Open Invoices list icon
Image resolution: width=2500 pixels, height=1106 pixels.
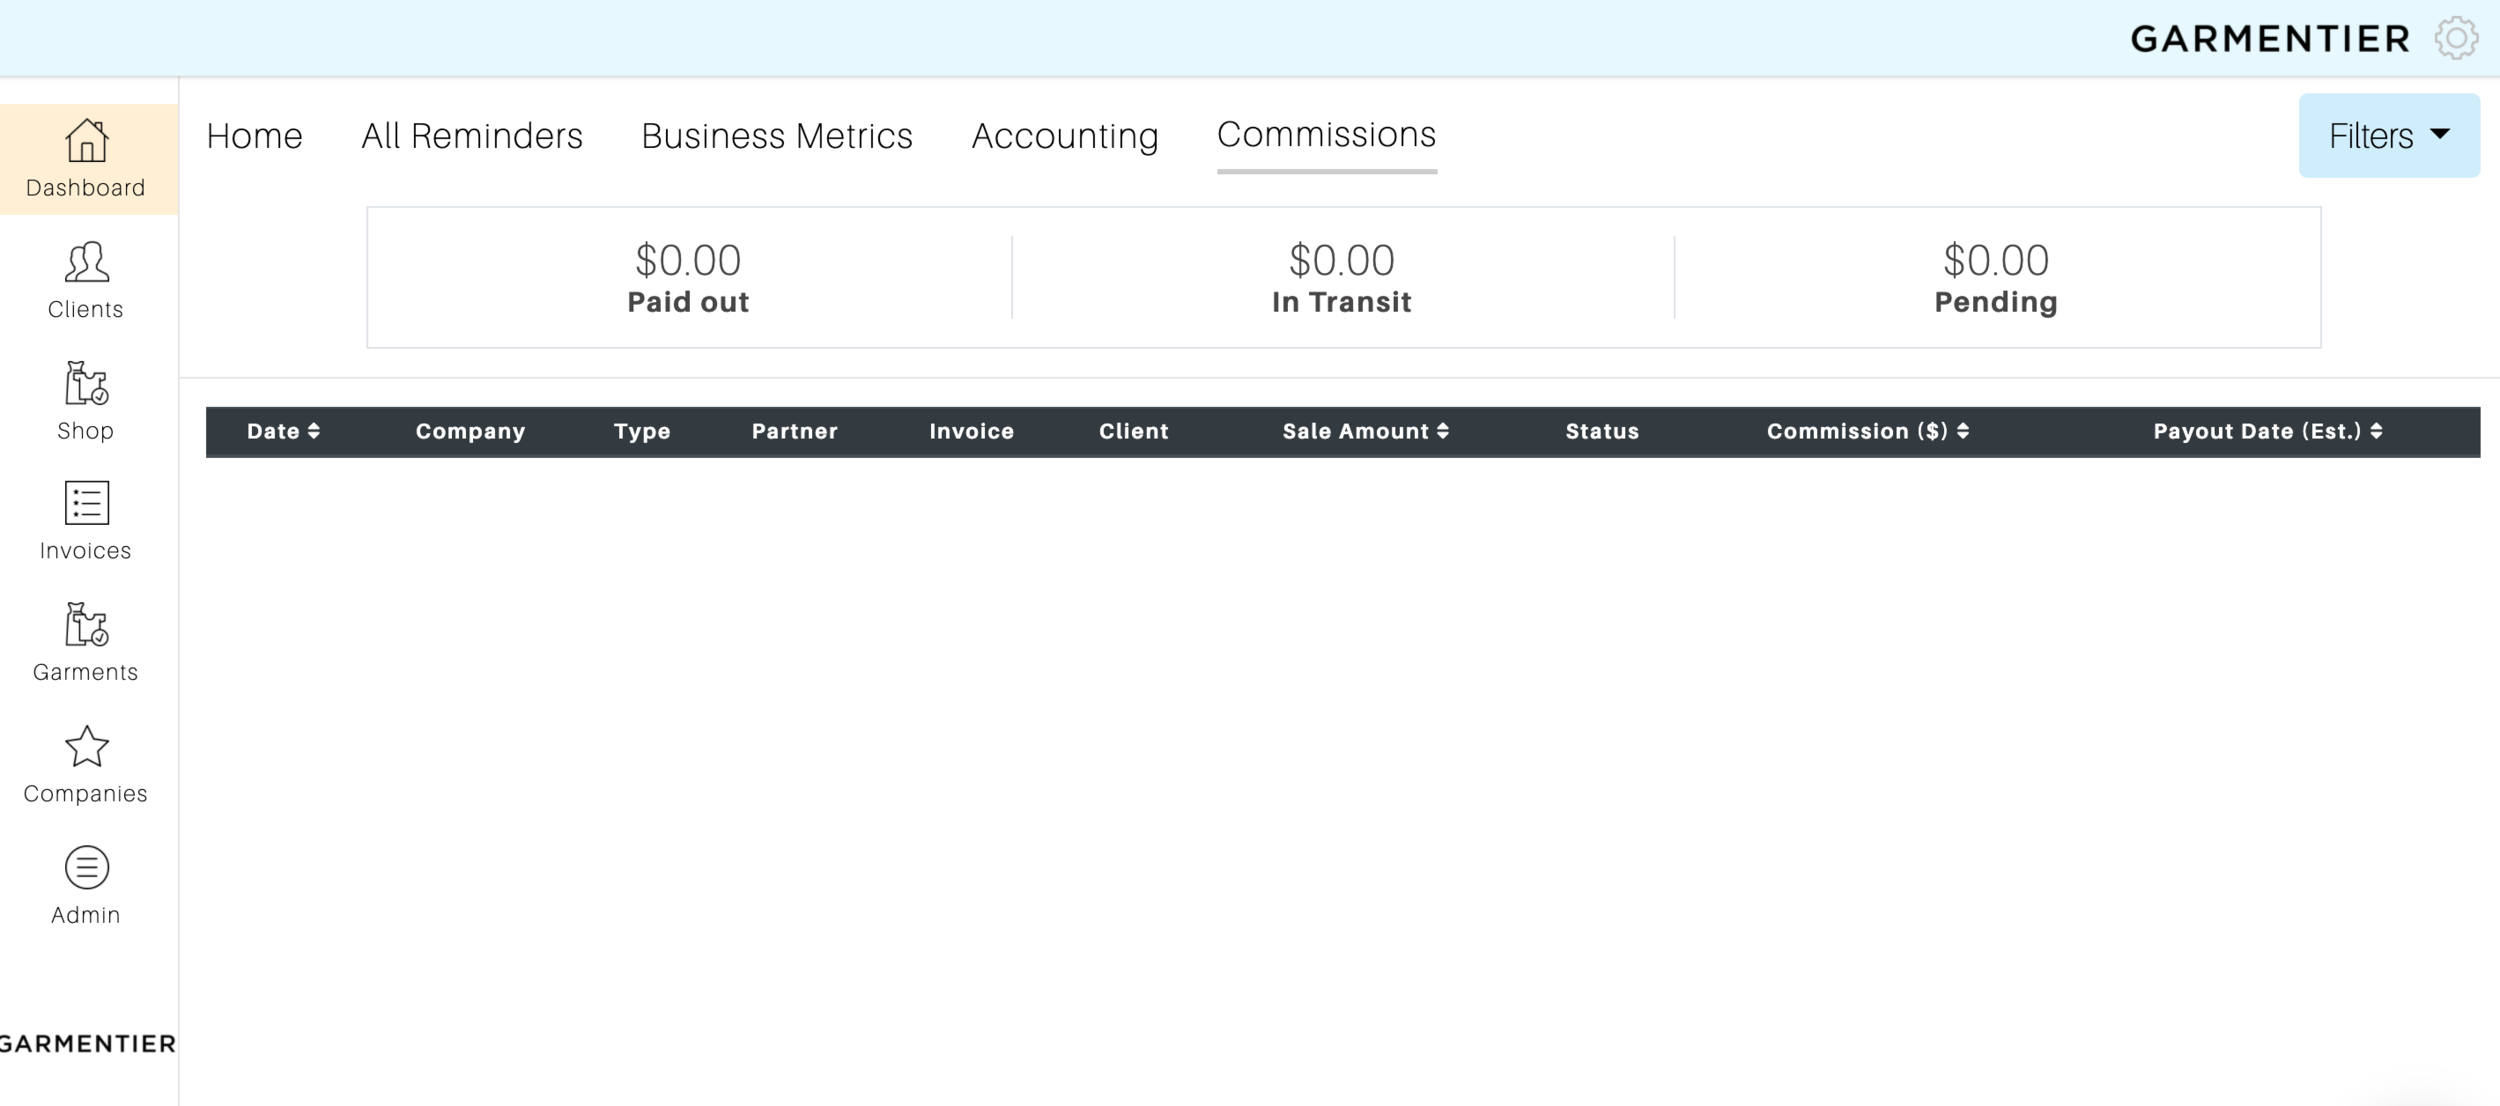click(87, 504)
